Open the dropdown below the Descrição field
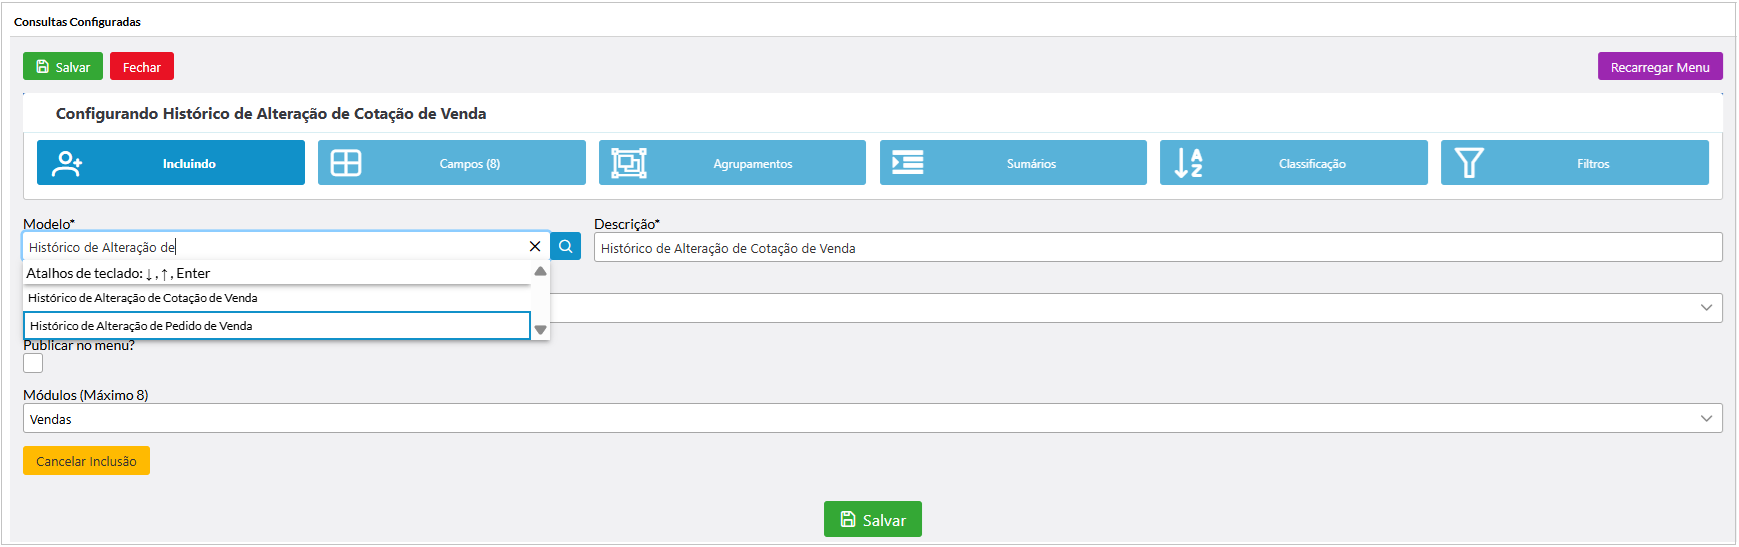This screenshot has width=1739, height=547. (x=1706, y=308)
